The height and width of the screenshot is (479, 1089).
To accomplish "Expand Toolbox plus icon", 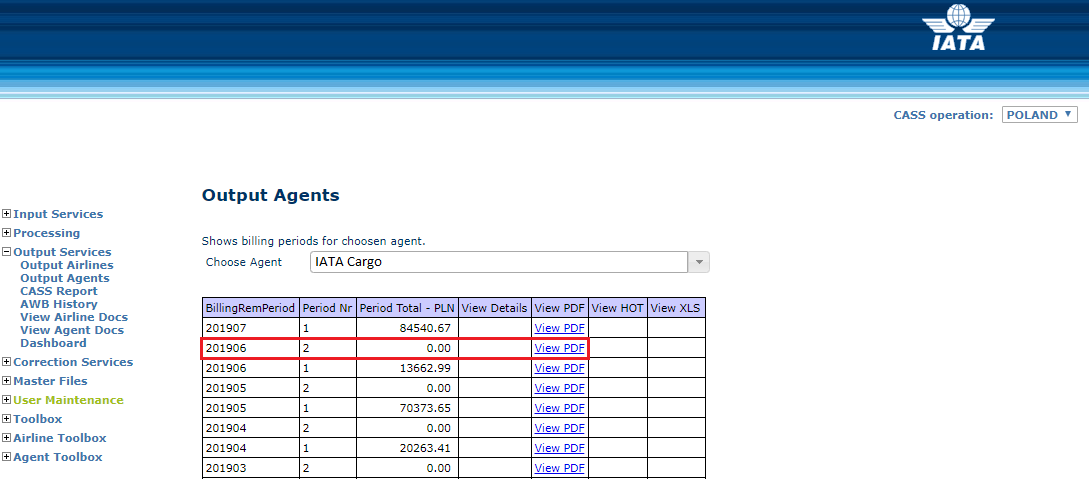I will click(7, 419).
